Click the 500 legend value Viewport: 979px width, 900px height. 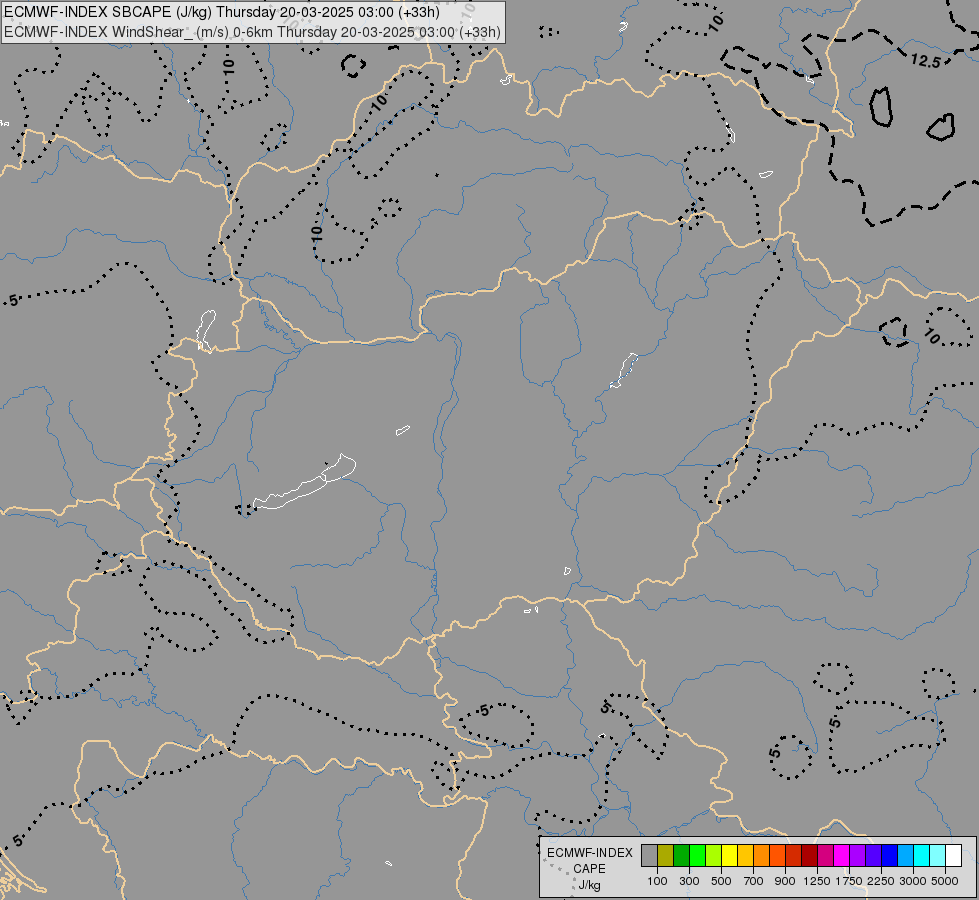(x=721, y=881)
